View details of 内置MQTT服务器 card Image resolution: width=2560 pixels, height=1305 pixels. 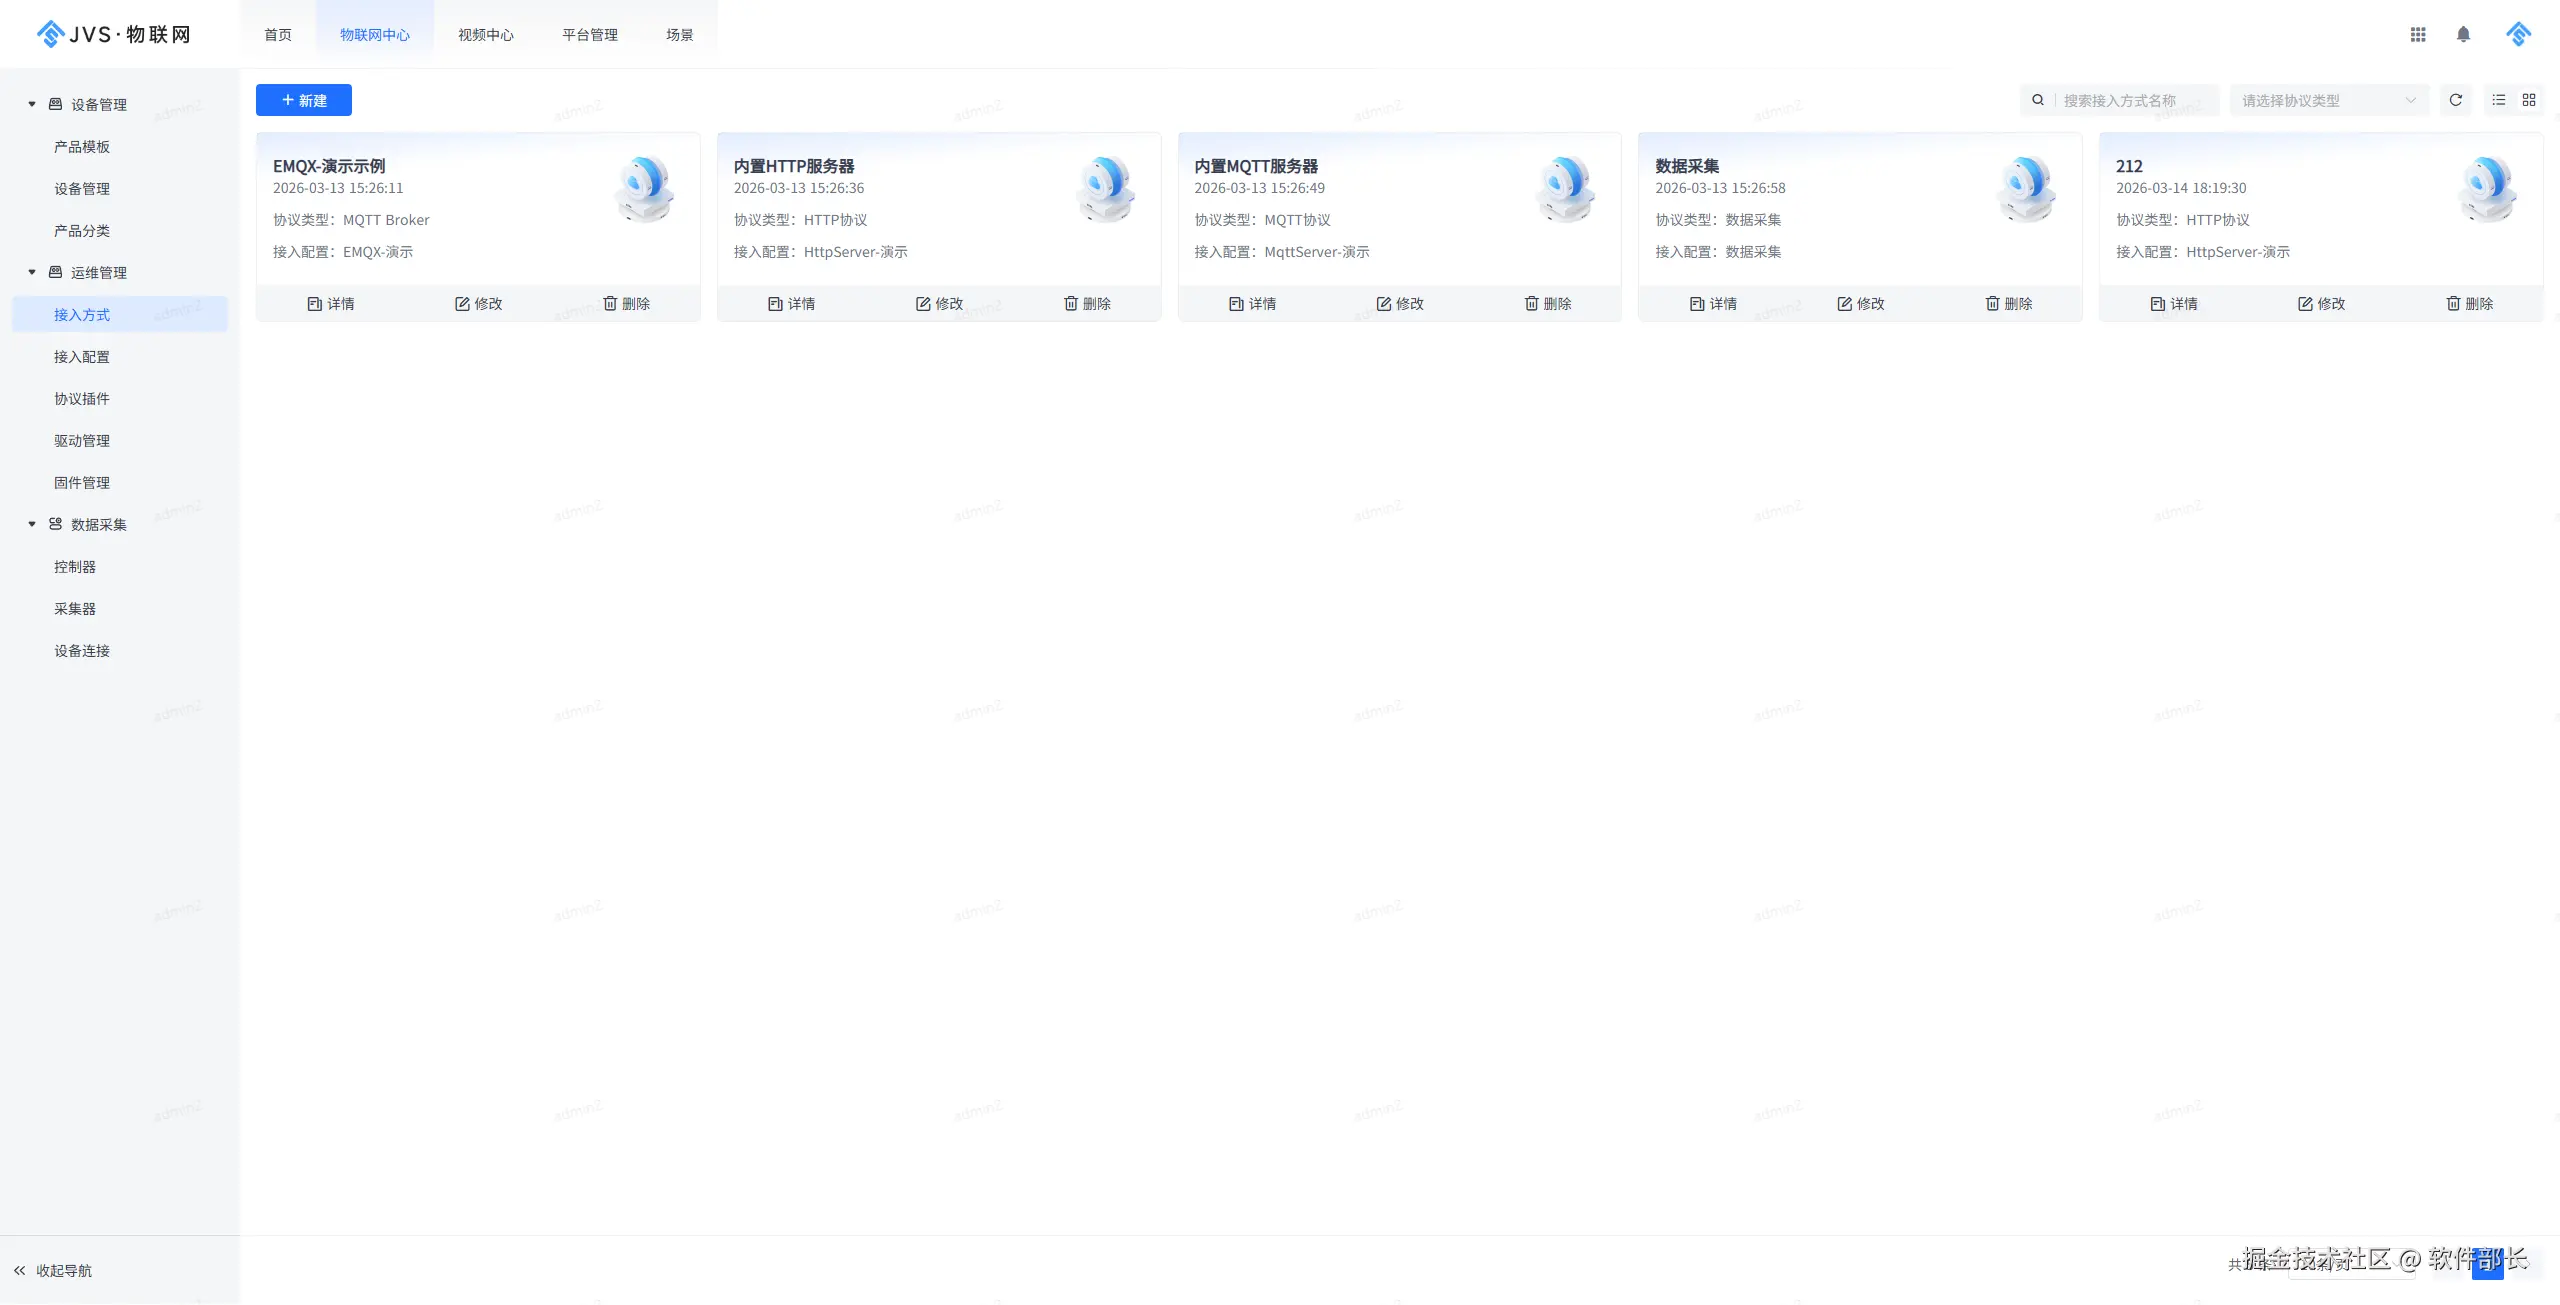(x=1252, y=304)
